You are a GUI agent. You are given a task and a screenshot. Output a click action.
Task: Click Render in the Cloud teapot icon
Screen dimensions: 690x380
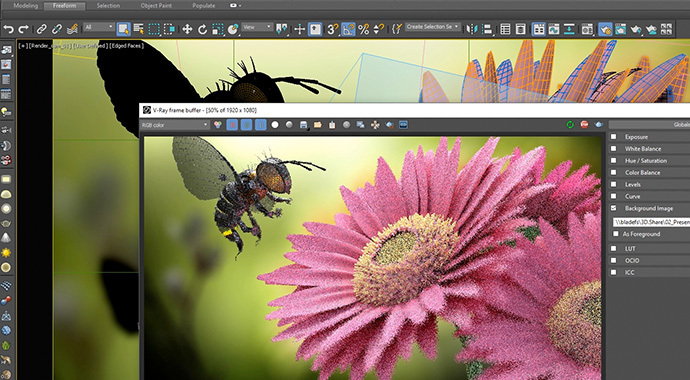pos(651,29)
